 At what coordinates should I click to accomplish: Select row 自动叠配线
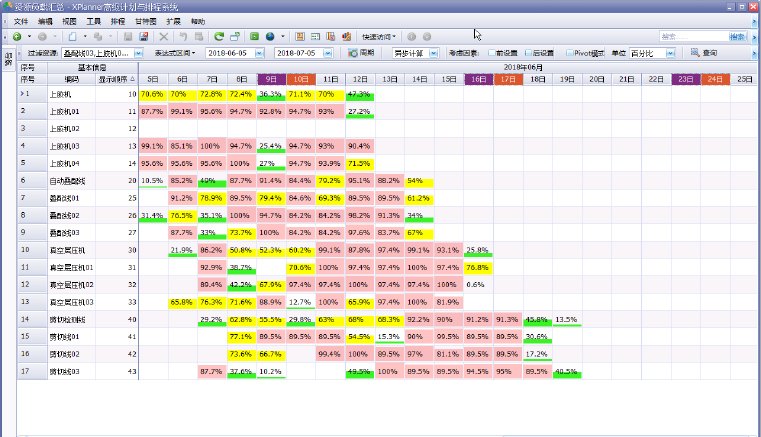pos(388,181)
